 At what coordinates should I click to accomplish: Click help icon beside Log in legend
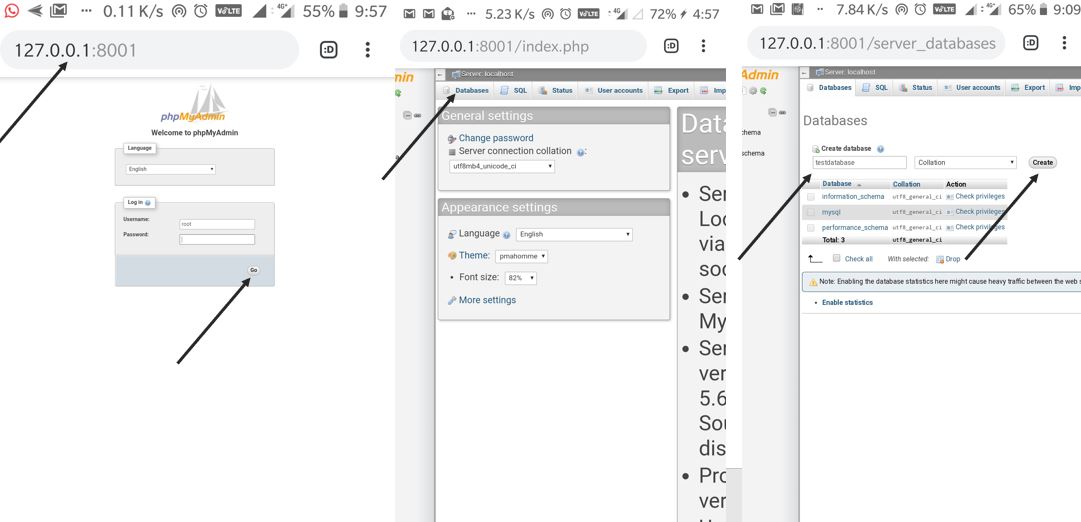click(x=148, y=203)
